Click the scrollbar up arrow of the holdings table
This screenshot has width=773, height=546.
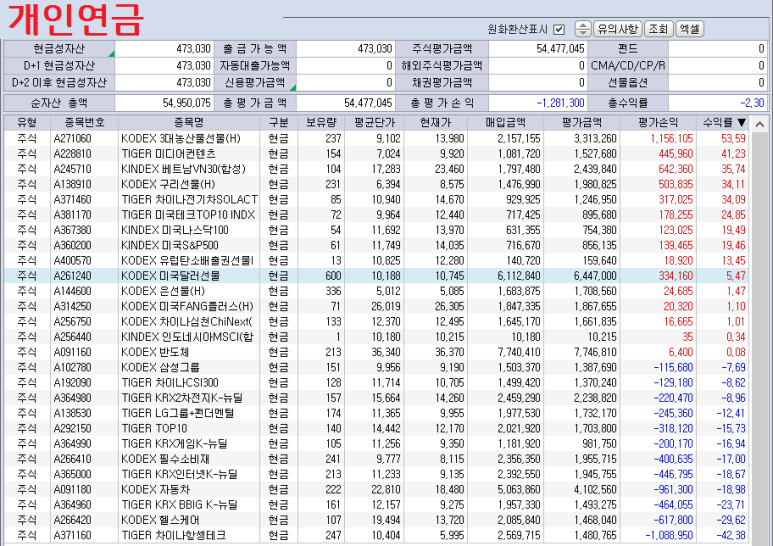coord(760,124)
